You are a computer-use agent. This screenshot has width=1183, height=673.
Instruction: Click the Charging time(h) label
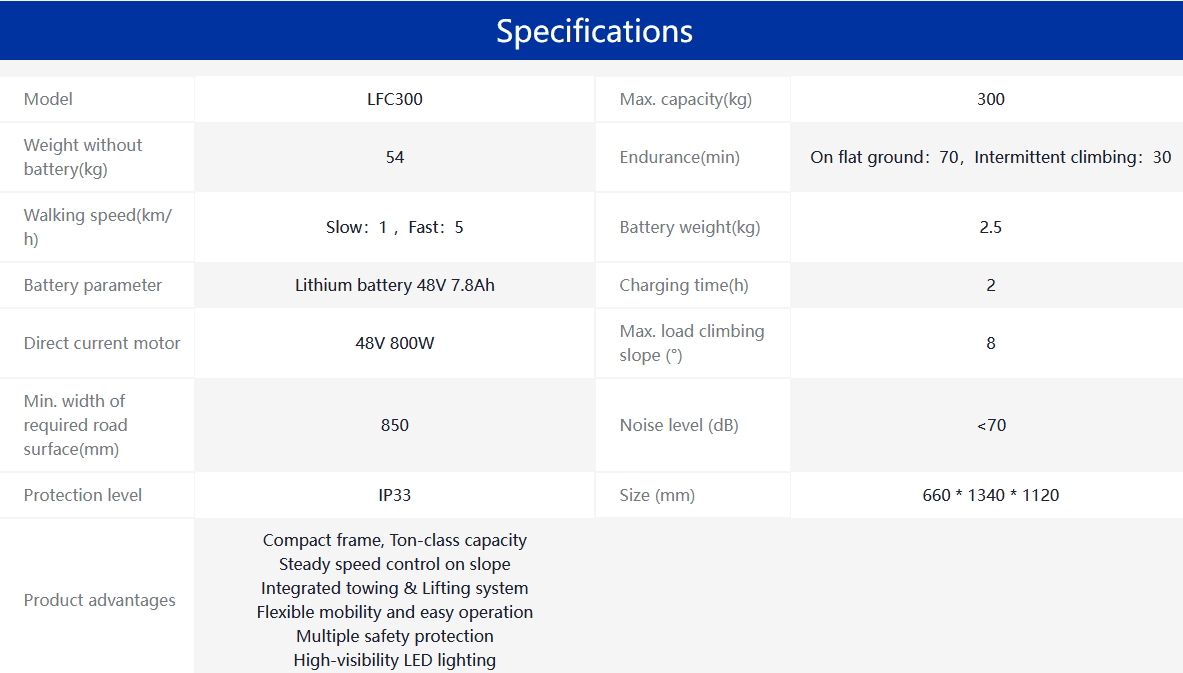point(683,285)
